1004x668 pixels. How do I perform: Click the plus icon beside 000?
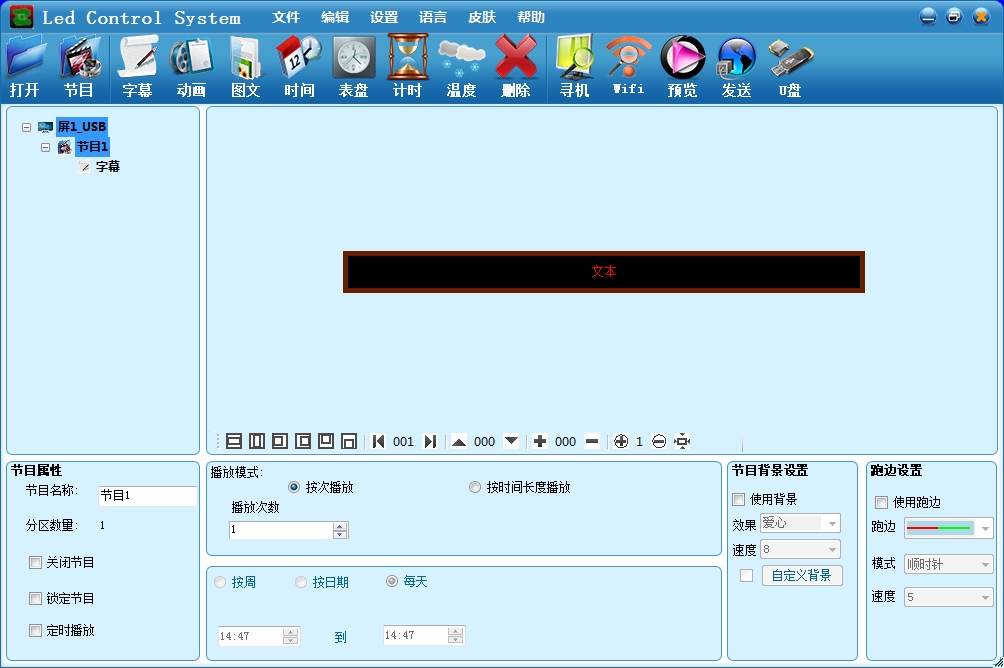coord(540,441)
